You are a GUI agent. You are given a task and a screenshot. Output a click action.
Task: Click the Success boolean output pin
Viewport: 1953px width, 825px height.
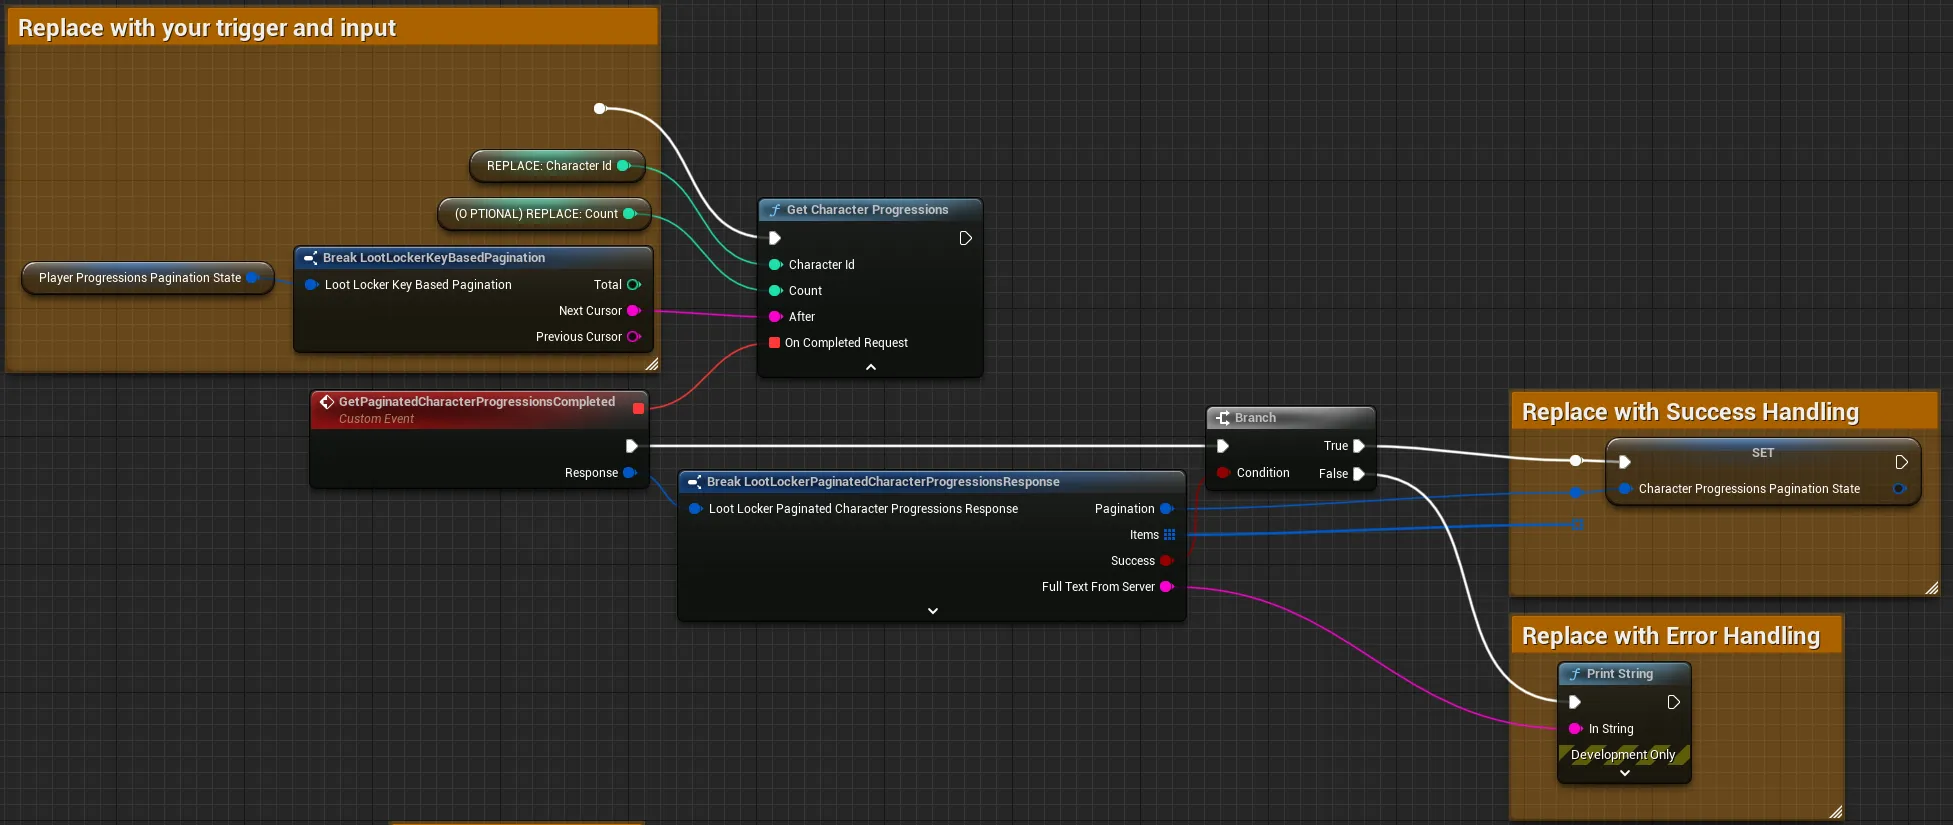coord(1166,561)
